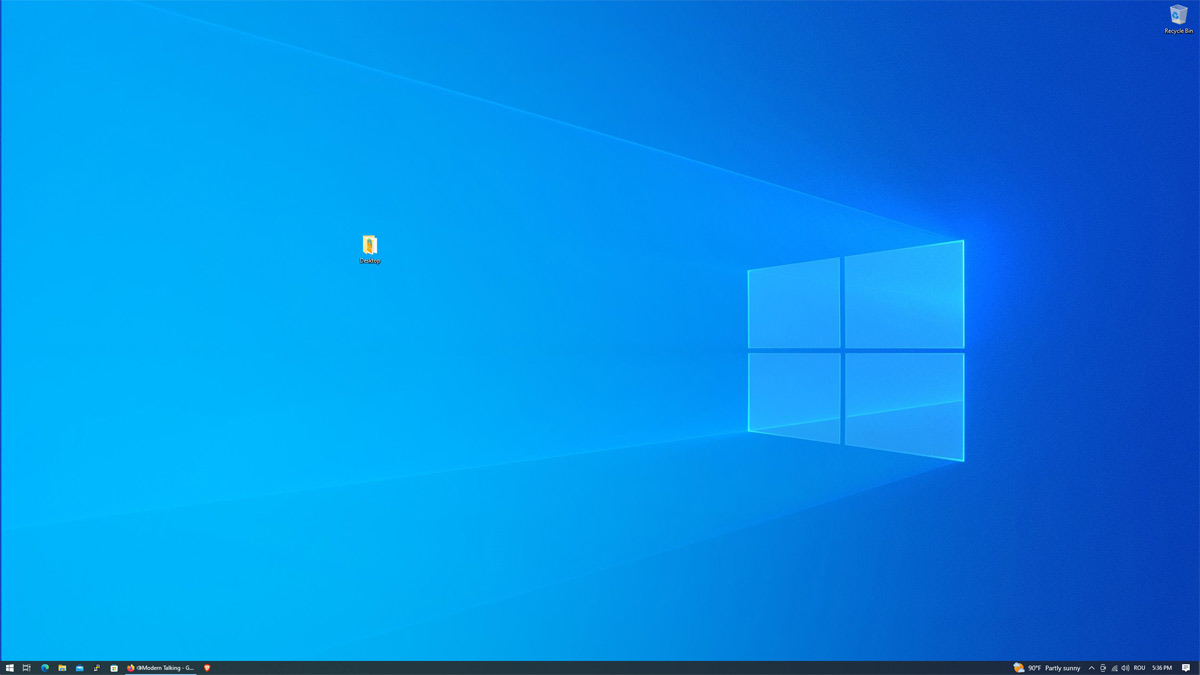The image size is (1200, 675).
Task: Open the calendar from the 5:36 PM clock
Action: 1162,667
